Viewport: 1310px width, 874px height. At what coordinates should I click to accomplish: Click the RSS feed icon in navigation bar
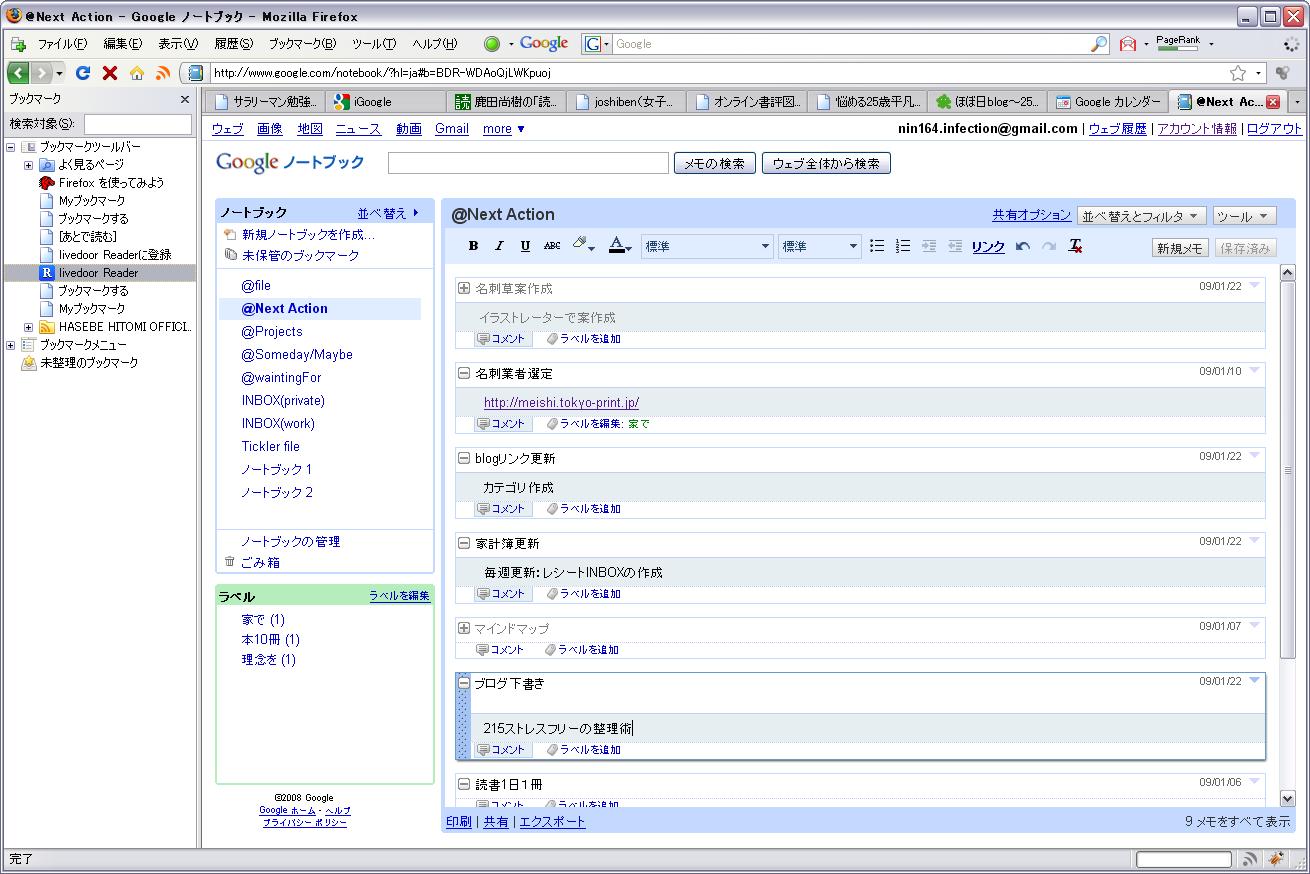163,73
